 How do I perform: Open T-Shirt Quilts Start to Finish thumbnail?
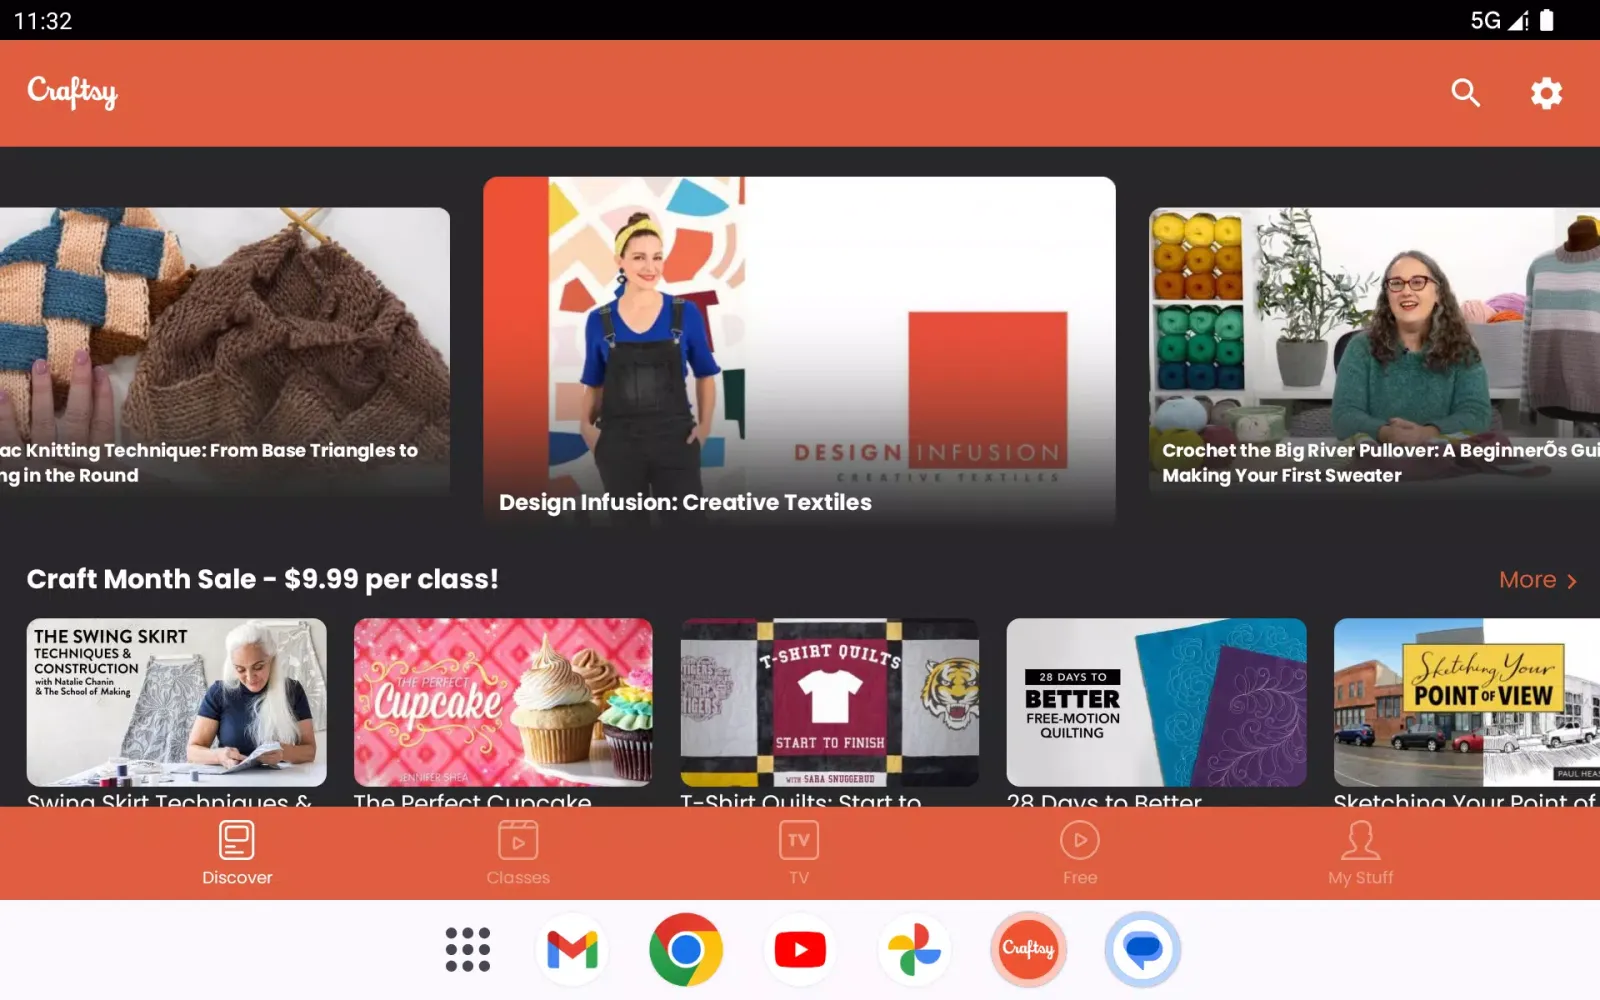(x=830, y=702)
